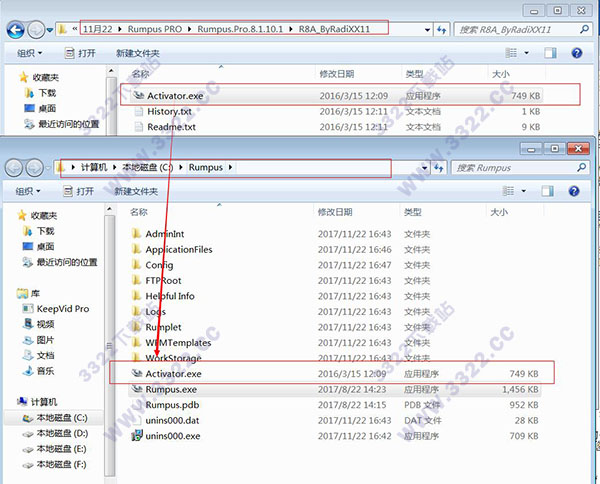
Task: Click 计算机 breadcrumb in Rumpus window
Action: point(94,167)
